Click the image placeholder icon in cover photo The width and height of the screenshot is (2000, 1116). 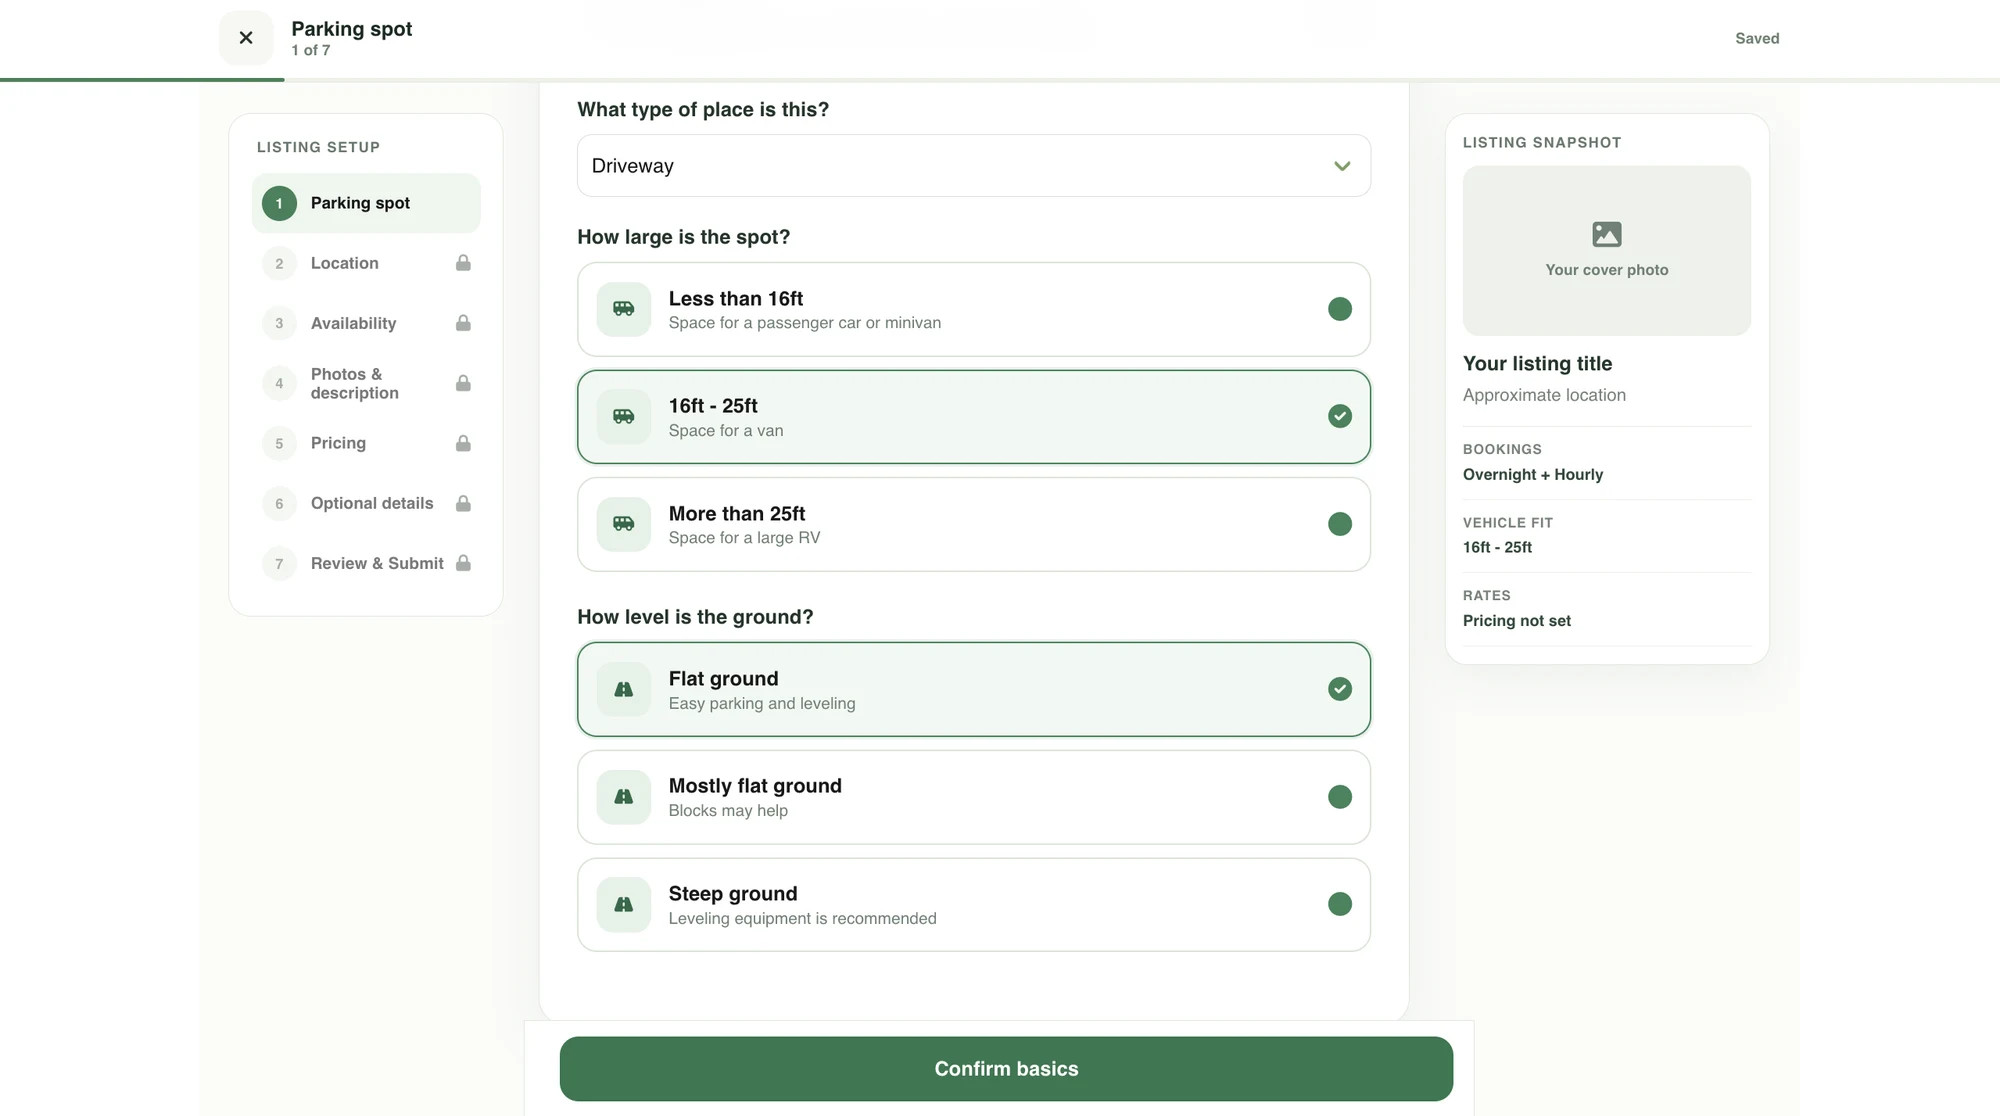[1607, 234]
